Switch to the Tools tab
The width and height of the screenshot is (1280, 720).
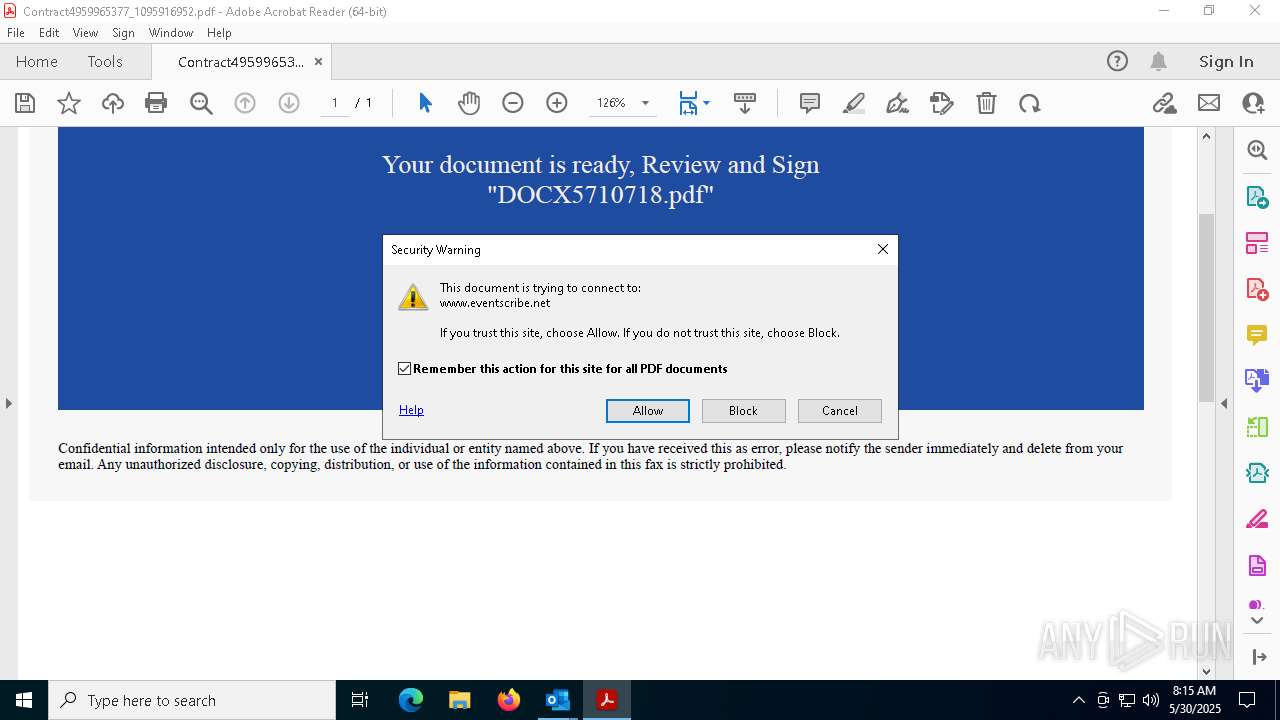105,61
